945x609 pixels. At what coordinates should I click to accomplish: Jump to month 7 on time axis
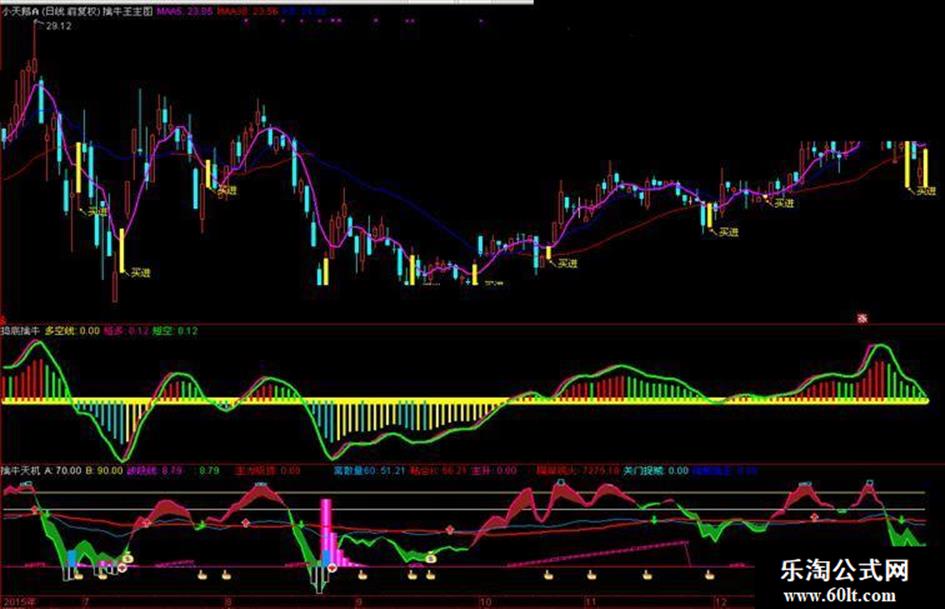(x=86, y=602)
